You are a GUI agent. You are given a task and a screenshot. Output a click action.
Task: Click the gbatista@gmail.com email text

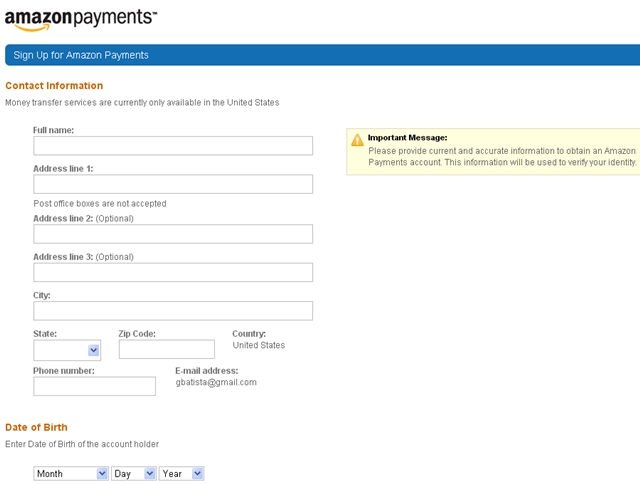[x=216, y=382]
